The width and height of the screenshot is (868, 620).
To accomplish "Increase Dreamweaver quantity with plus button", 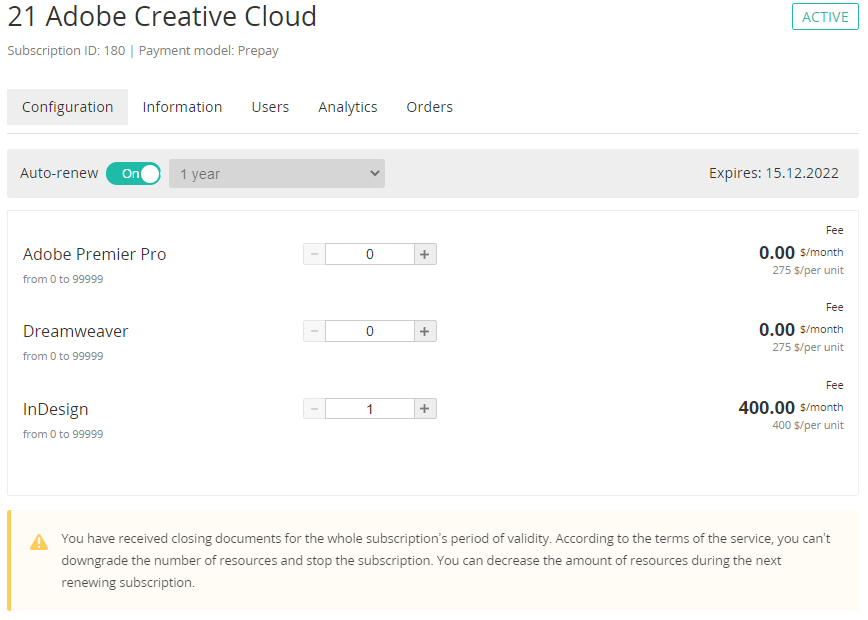I will click(425, 332).
